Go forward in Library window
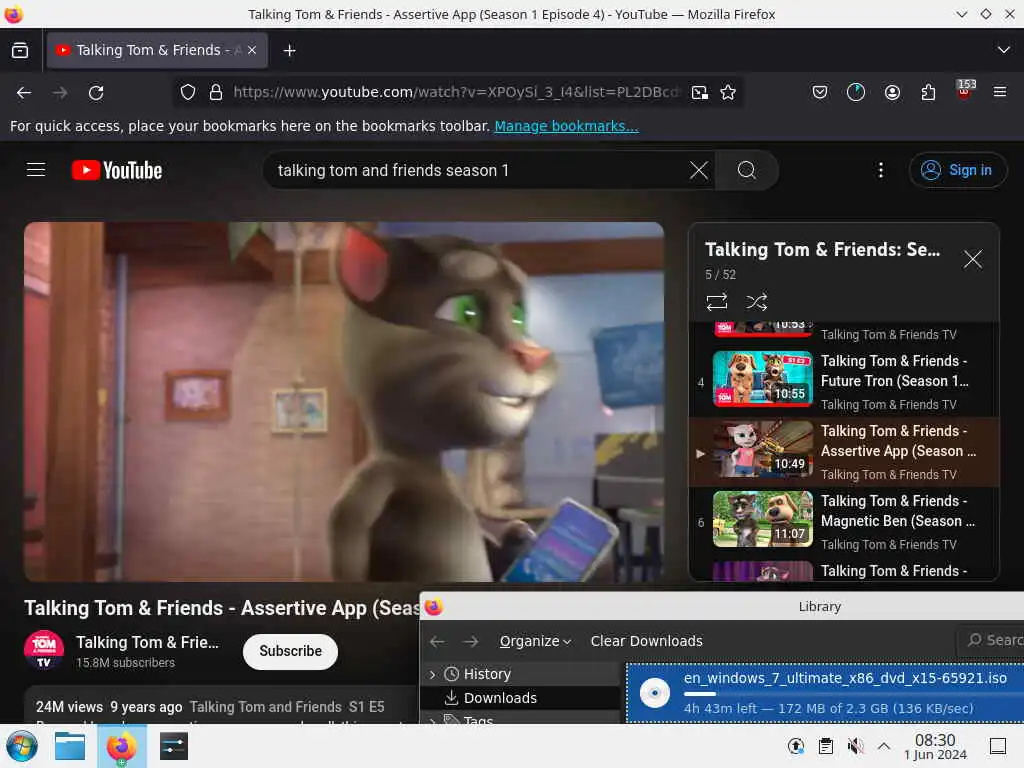The height and width of the screenshot is (768, 1024). [x=470, y=641]
